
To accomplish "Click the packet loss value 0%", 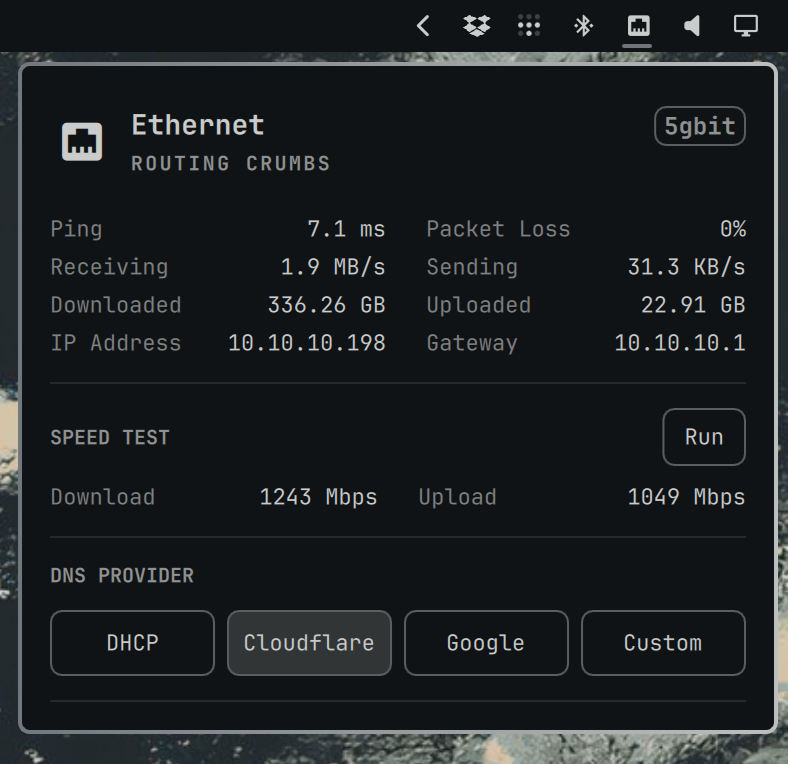I will click(733, 229).
